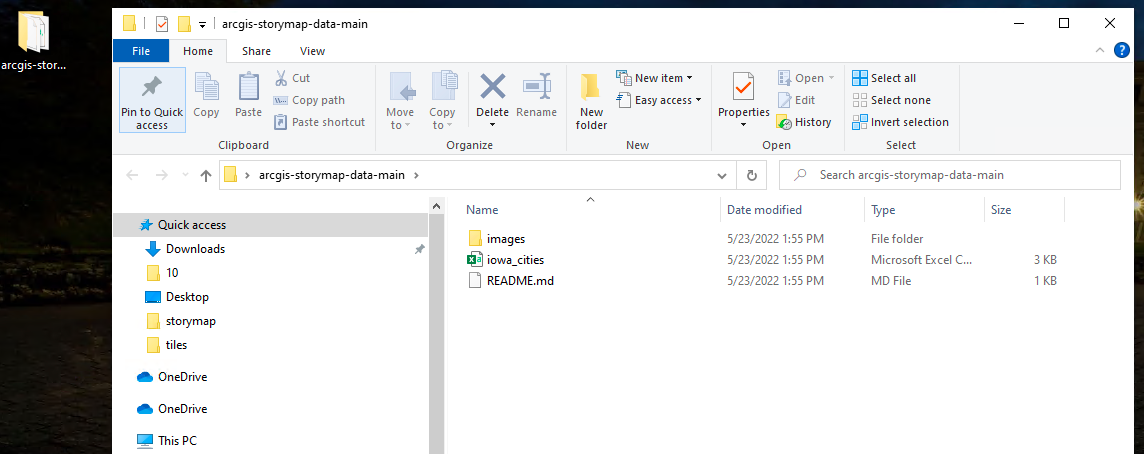
Task: Click the MD File type cell
Action: [891, 280]
